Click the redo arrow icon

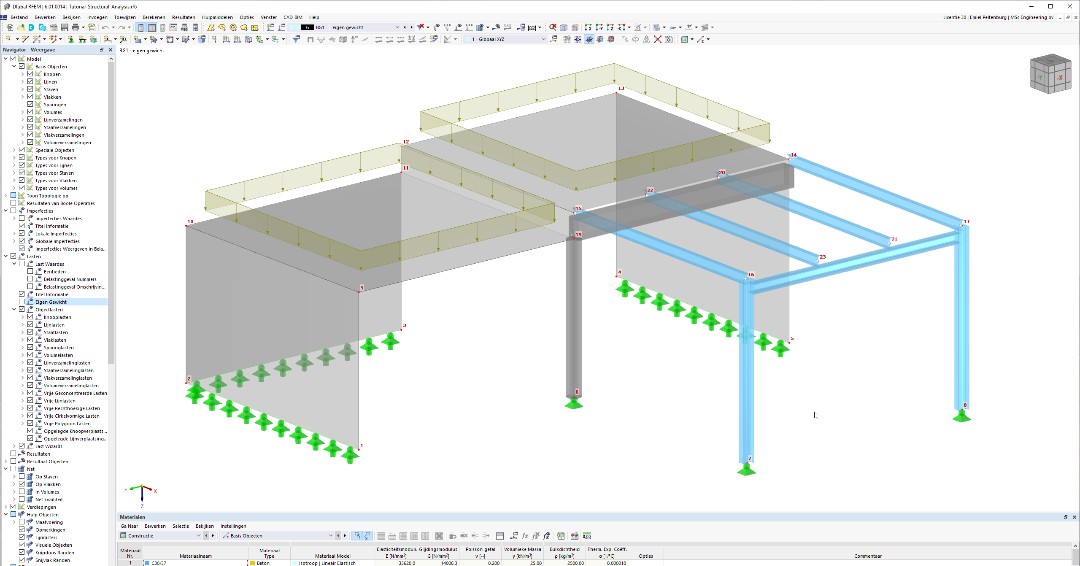pyautogui.click(x=121, y=28)
